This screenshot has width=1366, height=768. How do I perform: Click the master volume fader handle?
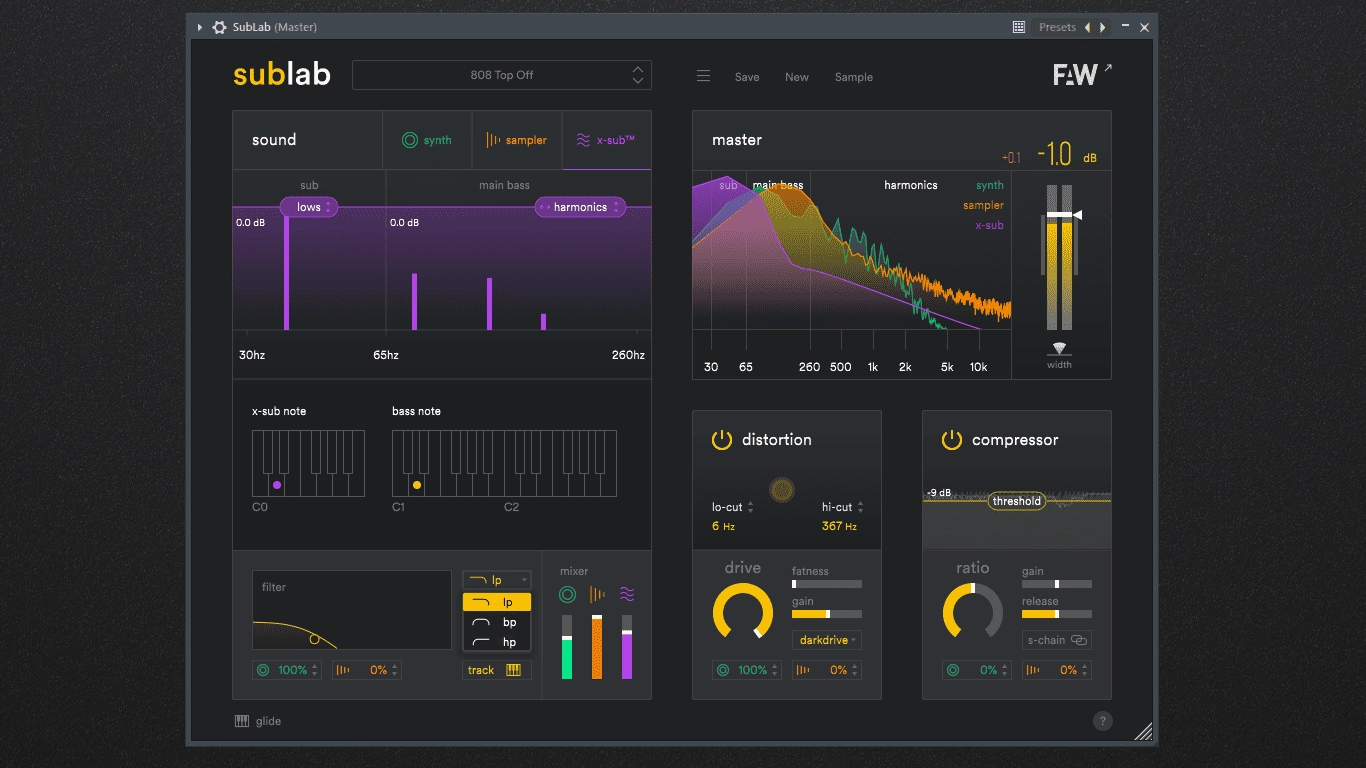[x=1063, y=215]
